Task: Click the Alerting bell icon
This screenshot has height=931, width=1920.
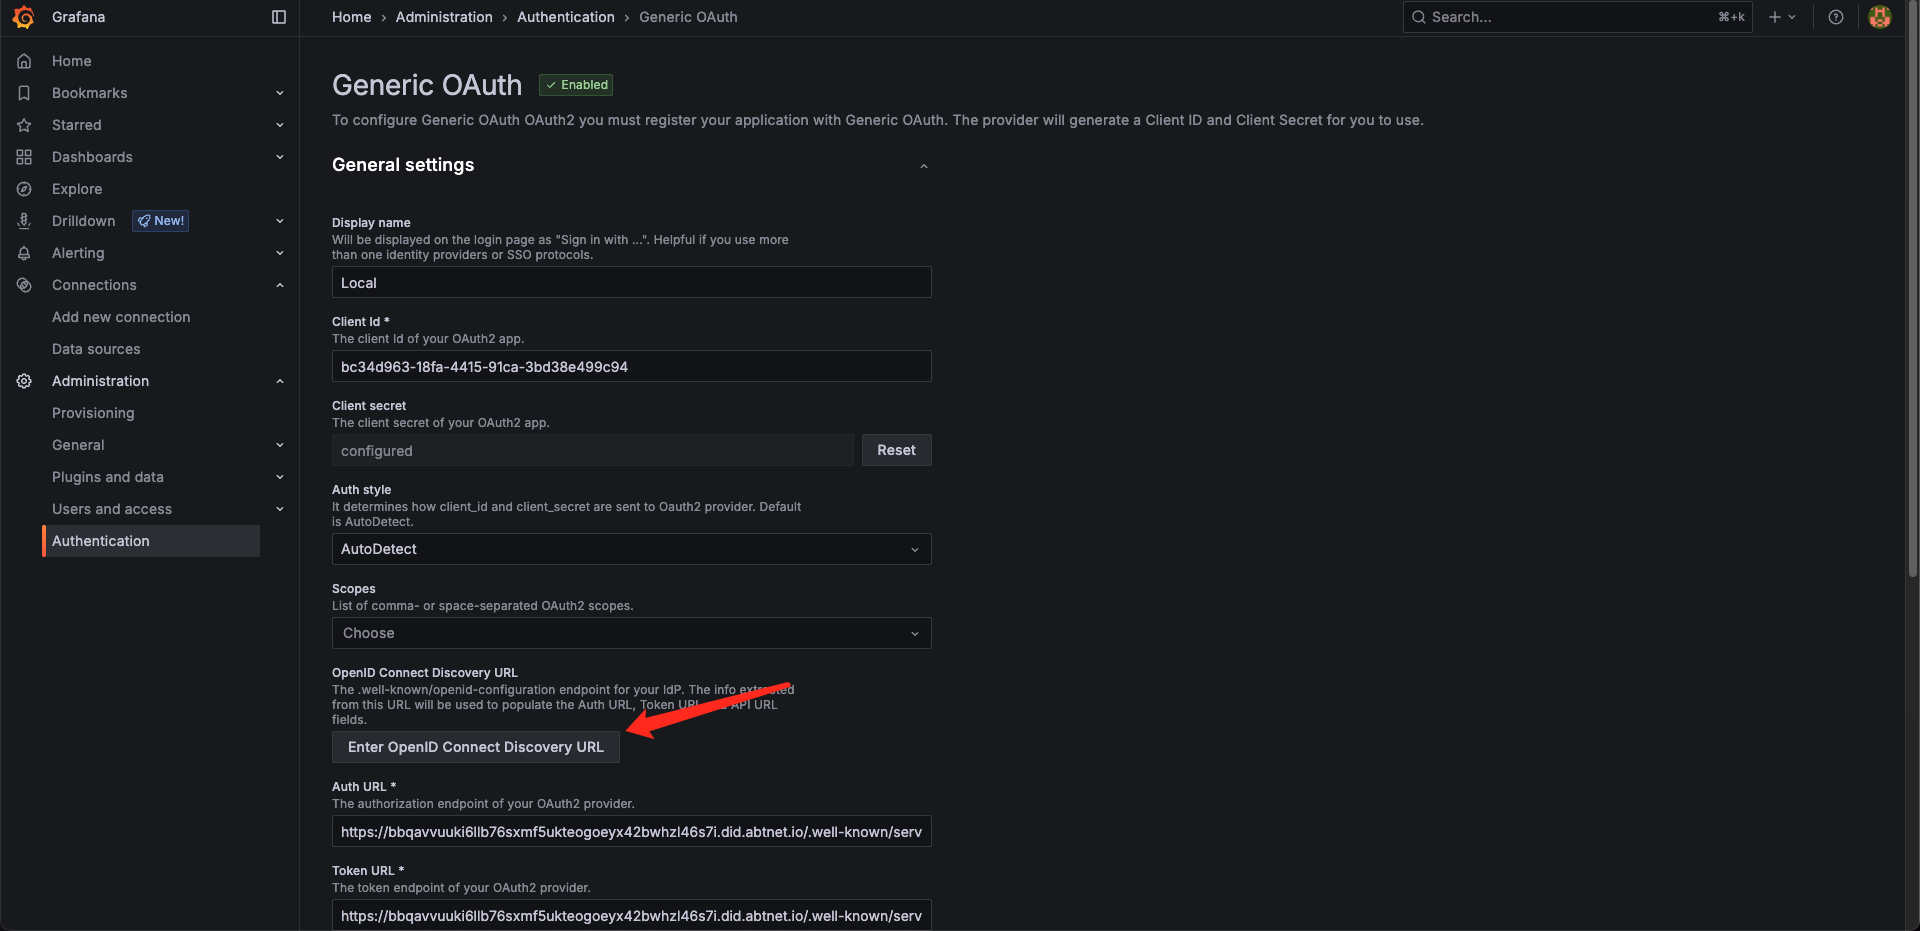Action: [x=24, y=253]
